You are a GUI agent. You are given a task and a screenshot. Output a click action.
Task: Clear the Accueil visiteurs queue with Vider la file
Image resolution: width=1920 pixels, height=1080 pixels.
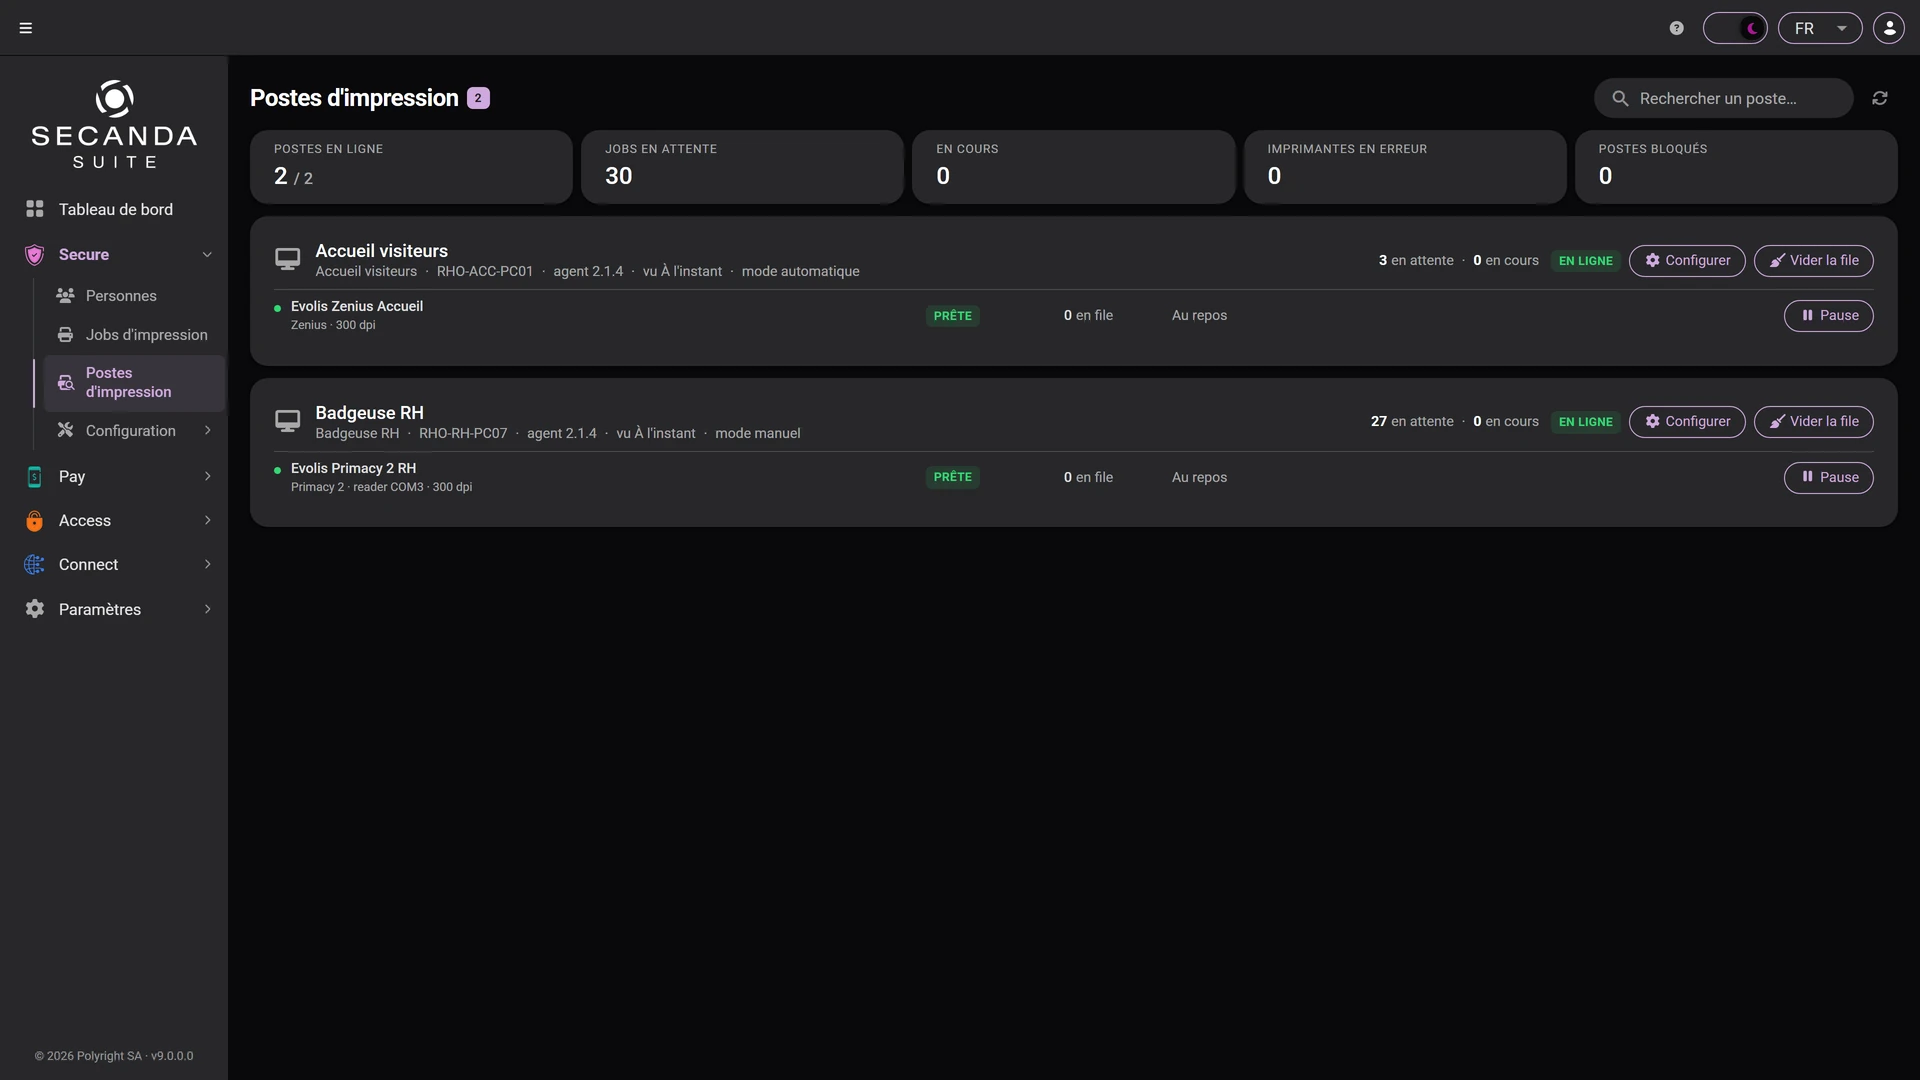pyautogui.click(x=1813, y=261)
